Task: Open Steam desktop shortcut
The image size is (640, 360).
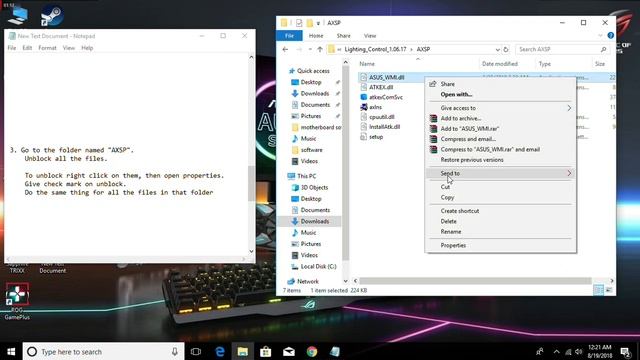Action: pyautogui.click(x=52, y=15)
